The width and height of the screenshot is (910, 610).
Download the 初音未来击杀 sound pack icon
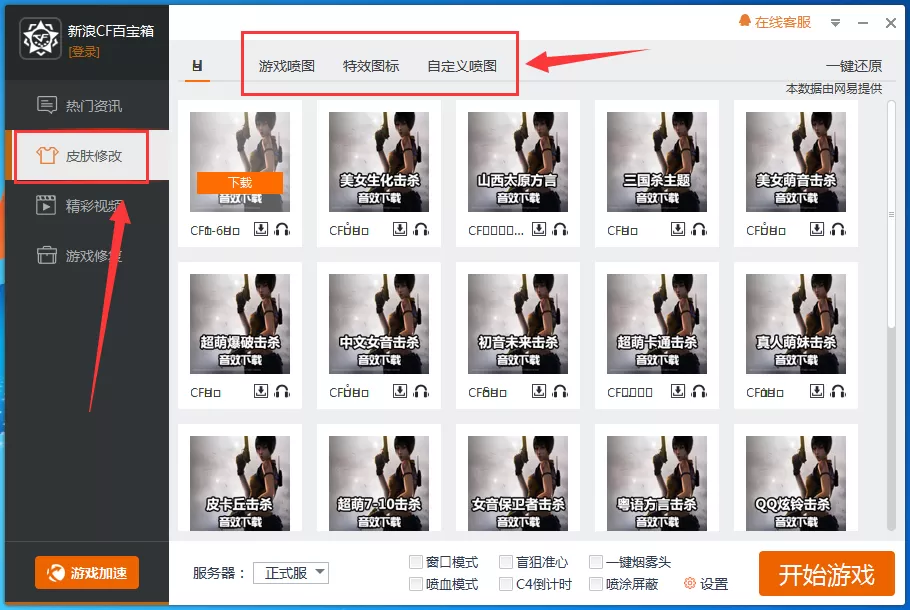pos(539,391)
